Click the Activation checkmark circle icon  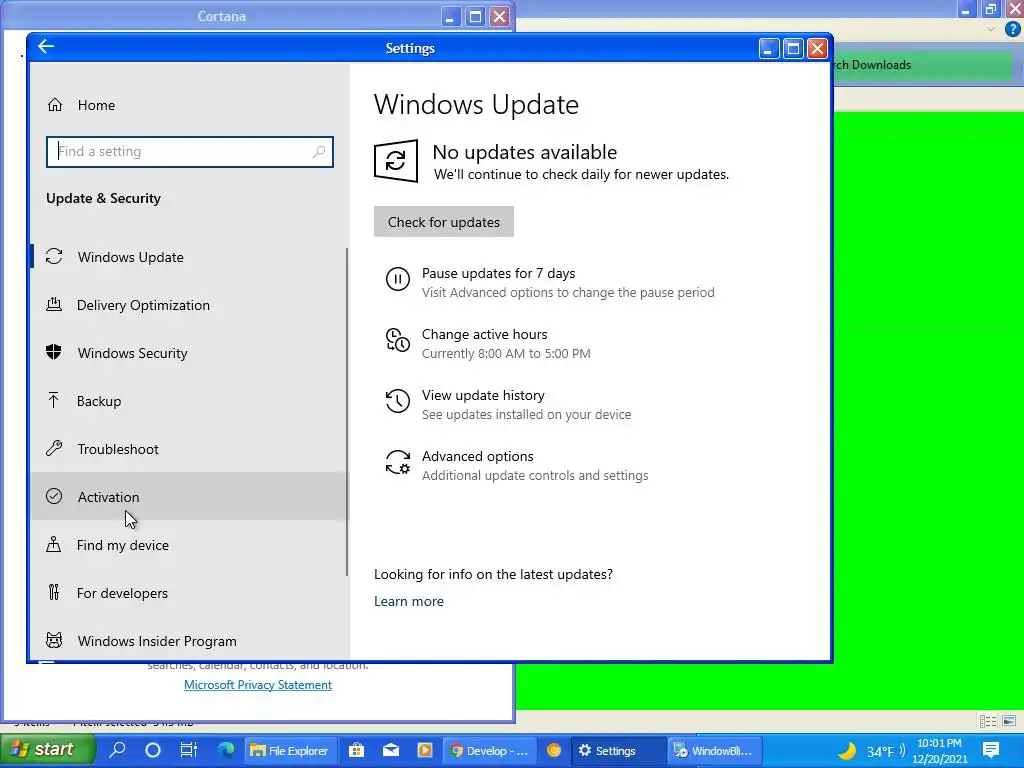(x=54, y=496)
